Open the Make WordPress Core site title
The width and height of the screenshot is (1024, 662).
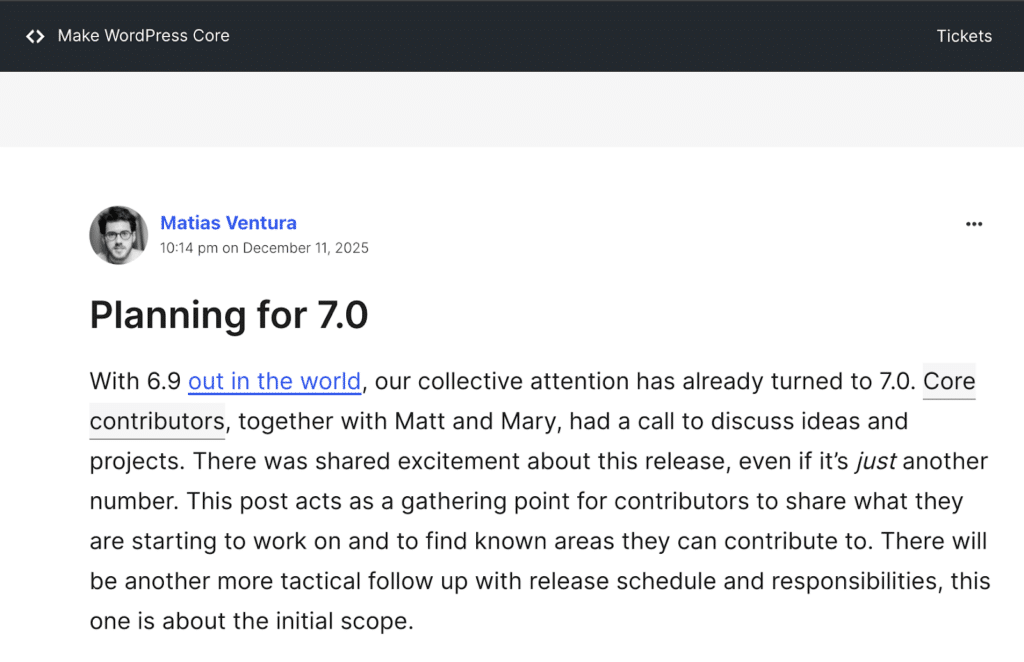click(x=143, y=36)
